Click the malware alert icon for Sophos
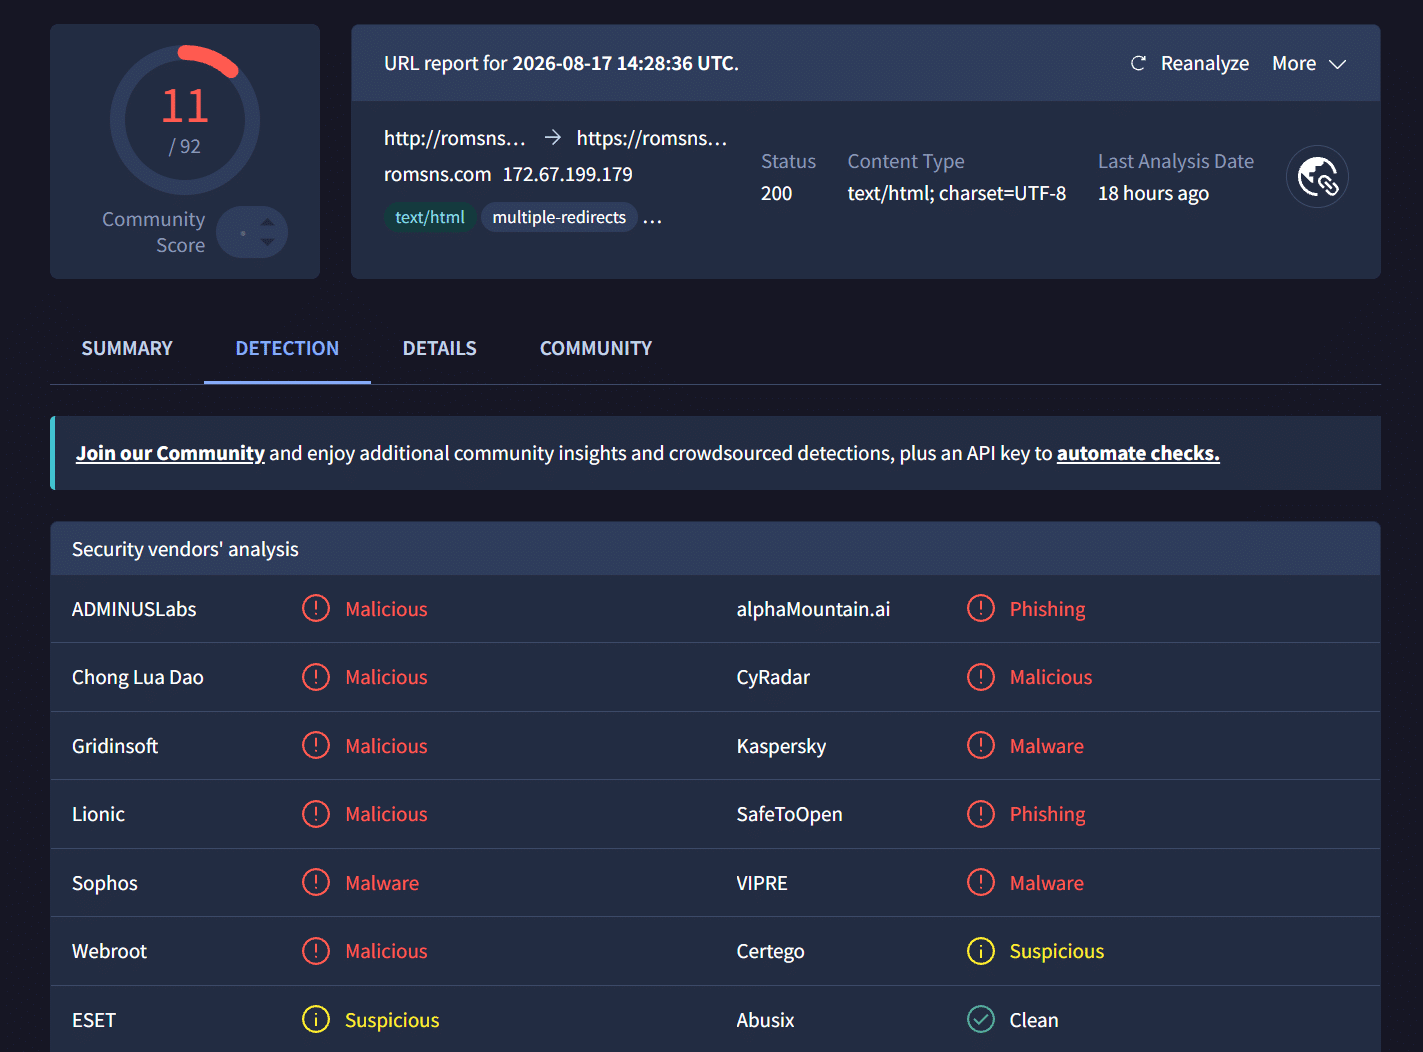 316,882
